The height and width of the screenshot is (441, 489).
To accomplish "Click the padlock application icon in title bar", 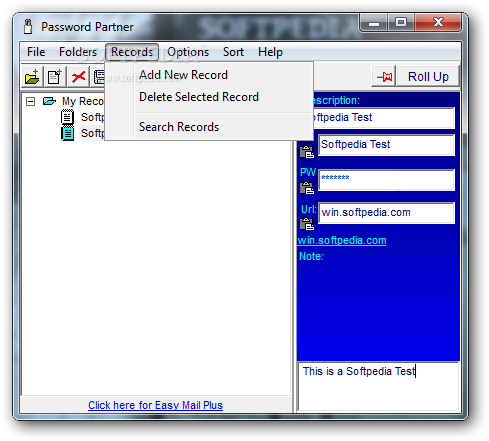I will pos(28,26).
